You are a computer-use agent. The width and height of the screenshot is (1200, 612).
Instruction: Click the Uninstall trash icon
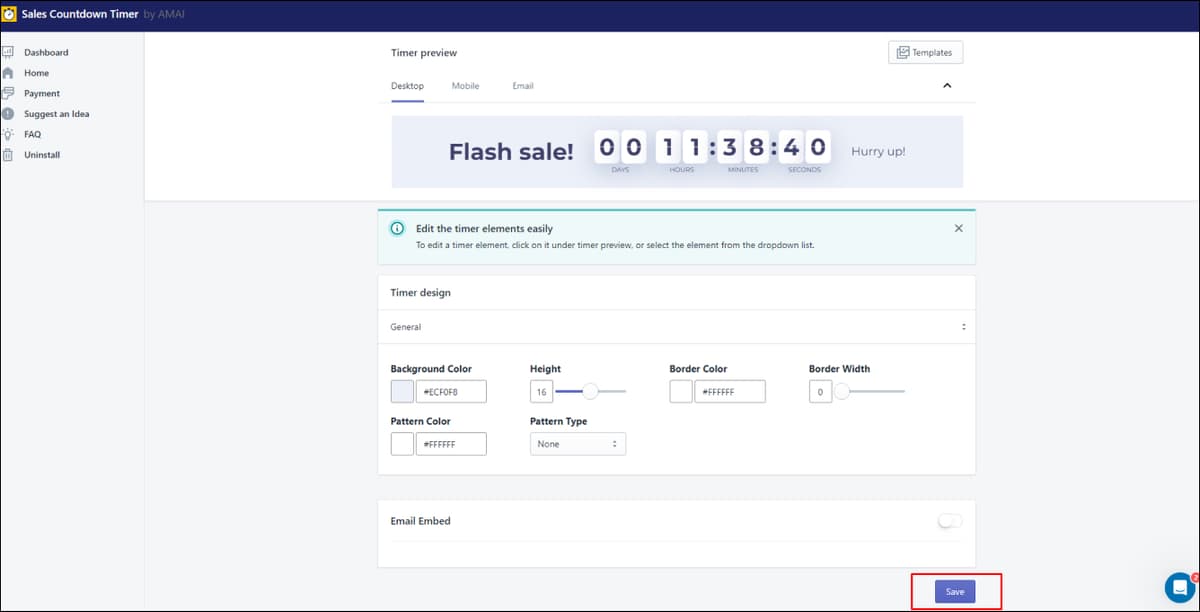tap(7, 155)
